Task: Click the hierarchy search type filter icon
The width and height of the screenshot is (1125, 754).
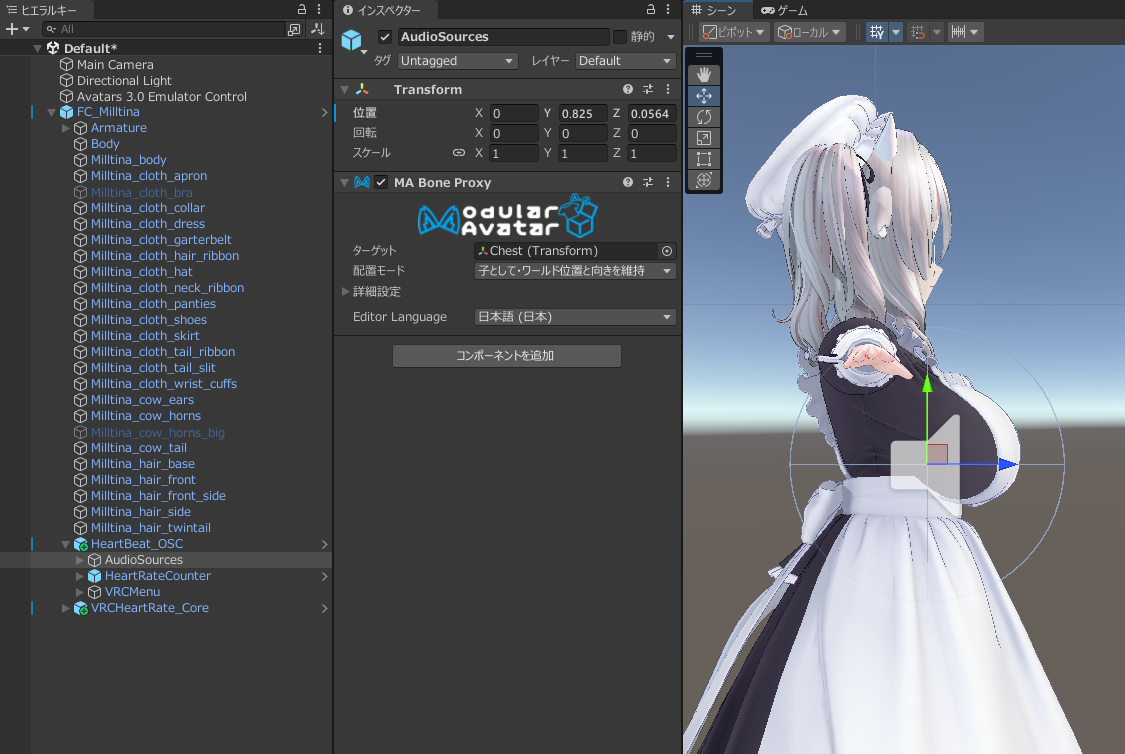Action: 294,29
